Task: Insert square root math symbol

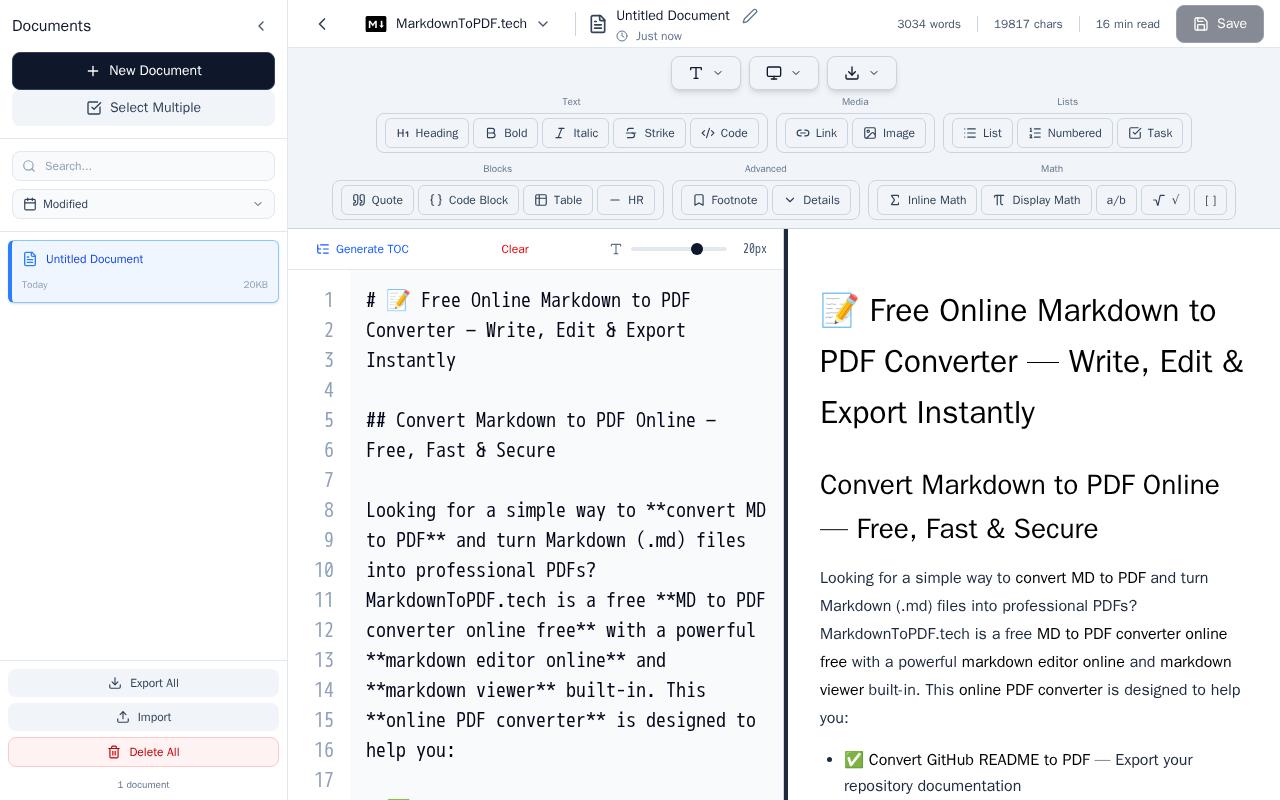Action: click(x=1165, y=200)
